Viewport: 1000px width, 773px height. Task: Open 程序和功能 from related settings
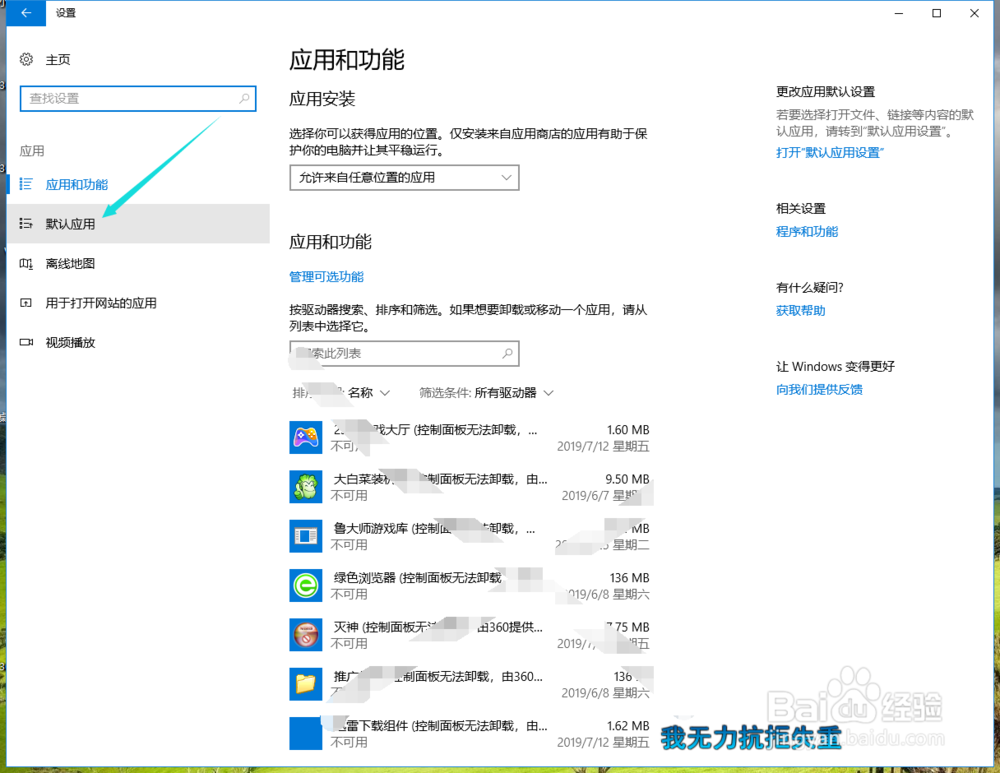pyautogui.click(x=807, y=231)
